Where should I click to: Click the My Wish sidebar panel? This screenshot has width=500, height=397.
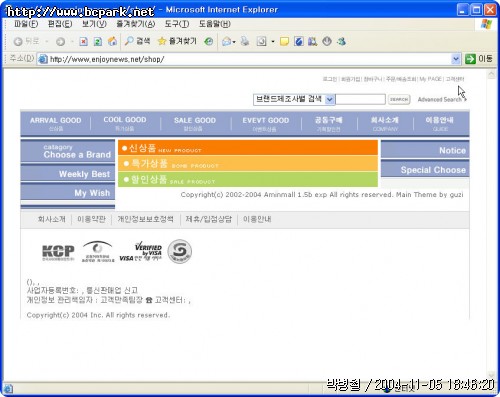point(68,193)
